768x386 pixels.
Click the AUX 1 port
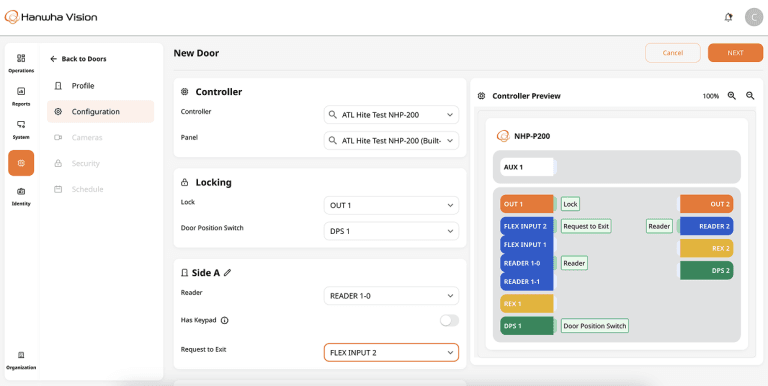coord(527,167)
